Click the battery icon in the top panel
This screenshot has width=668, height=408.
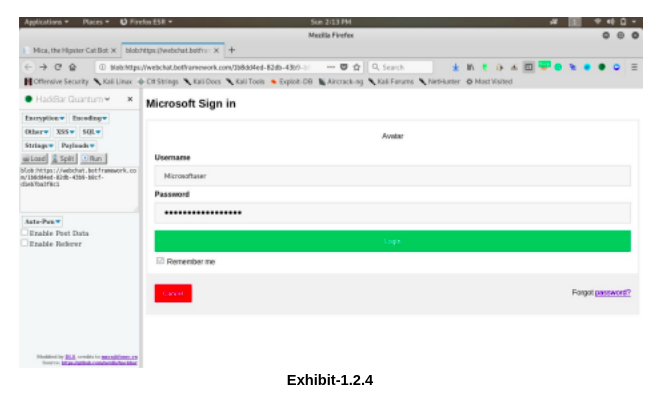pos(623,22)
